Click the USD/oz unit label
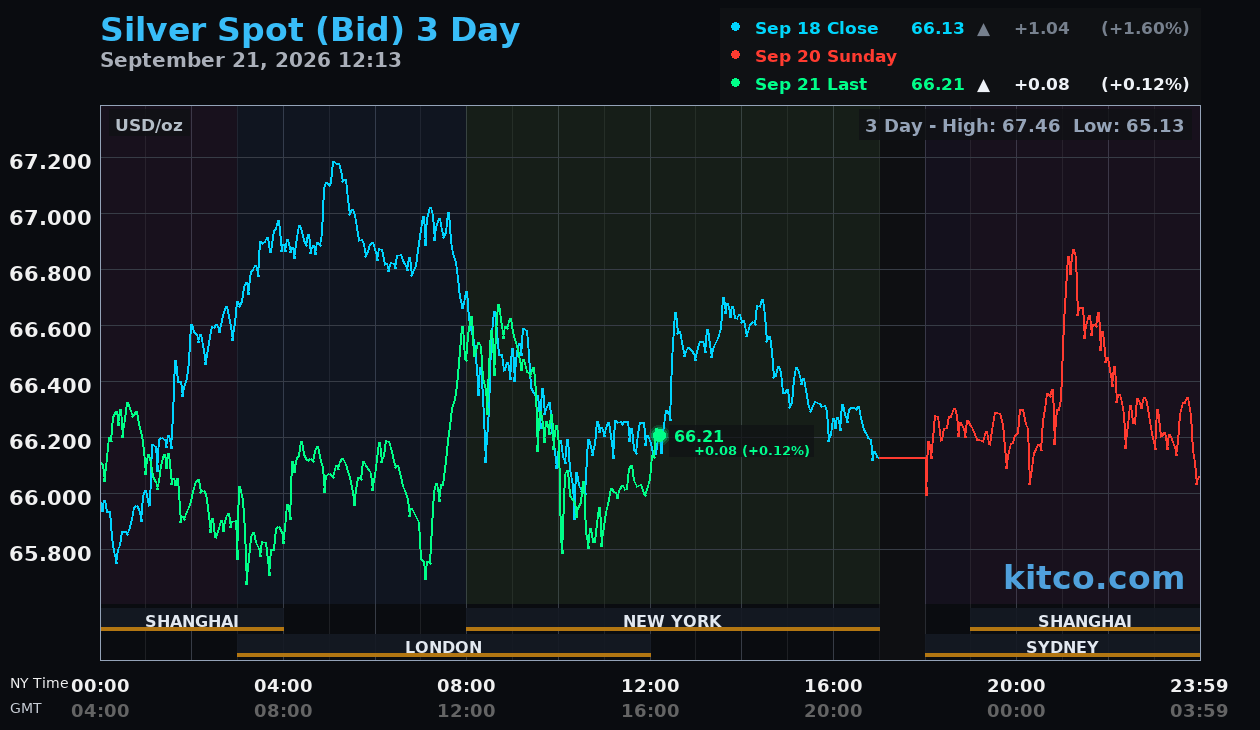Viewport: 1260px width, 730px height. pos(149,126)
